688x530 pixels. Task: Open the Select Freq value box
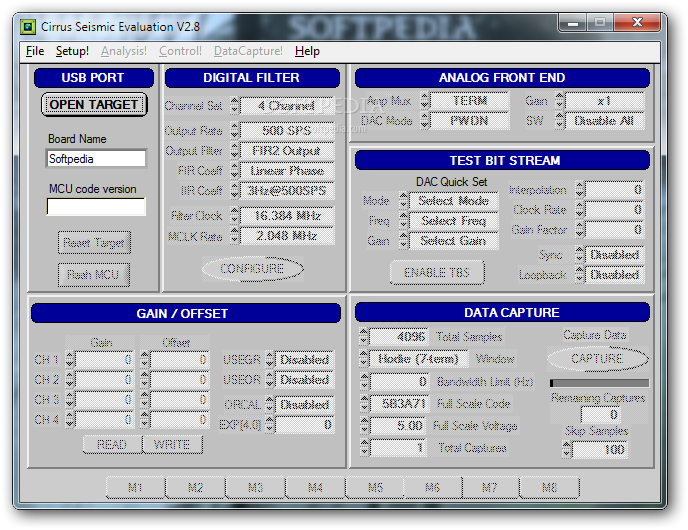pyautogui.click(x=454, y=221)
